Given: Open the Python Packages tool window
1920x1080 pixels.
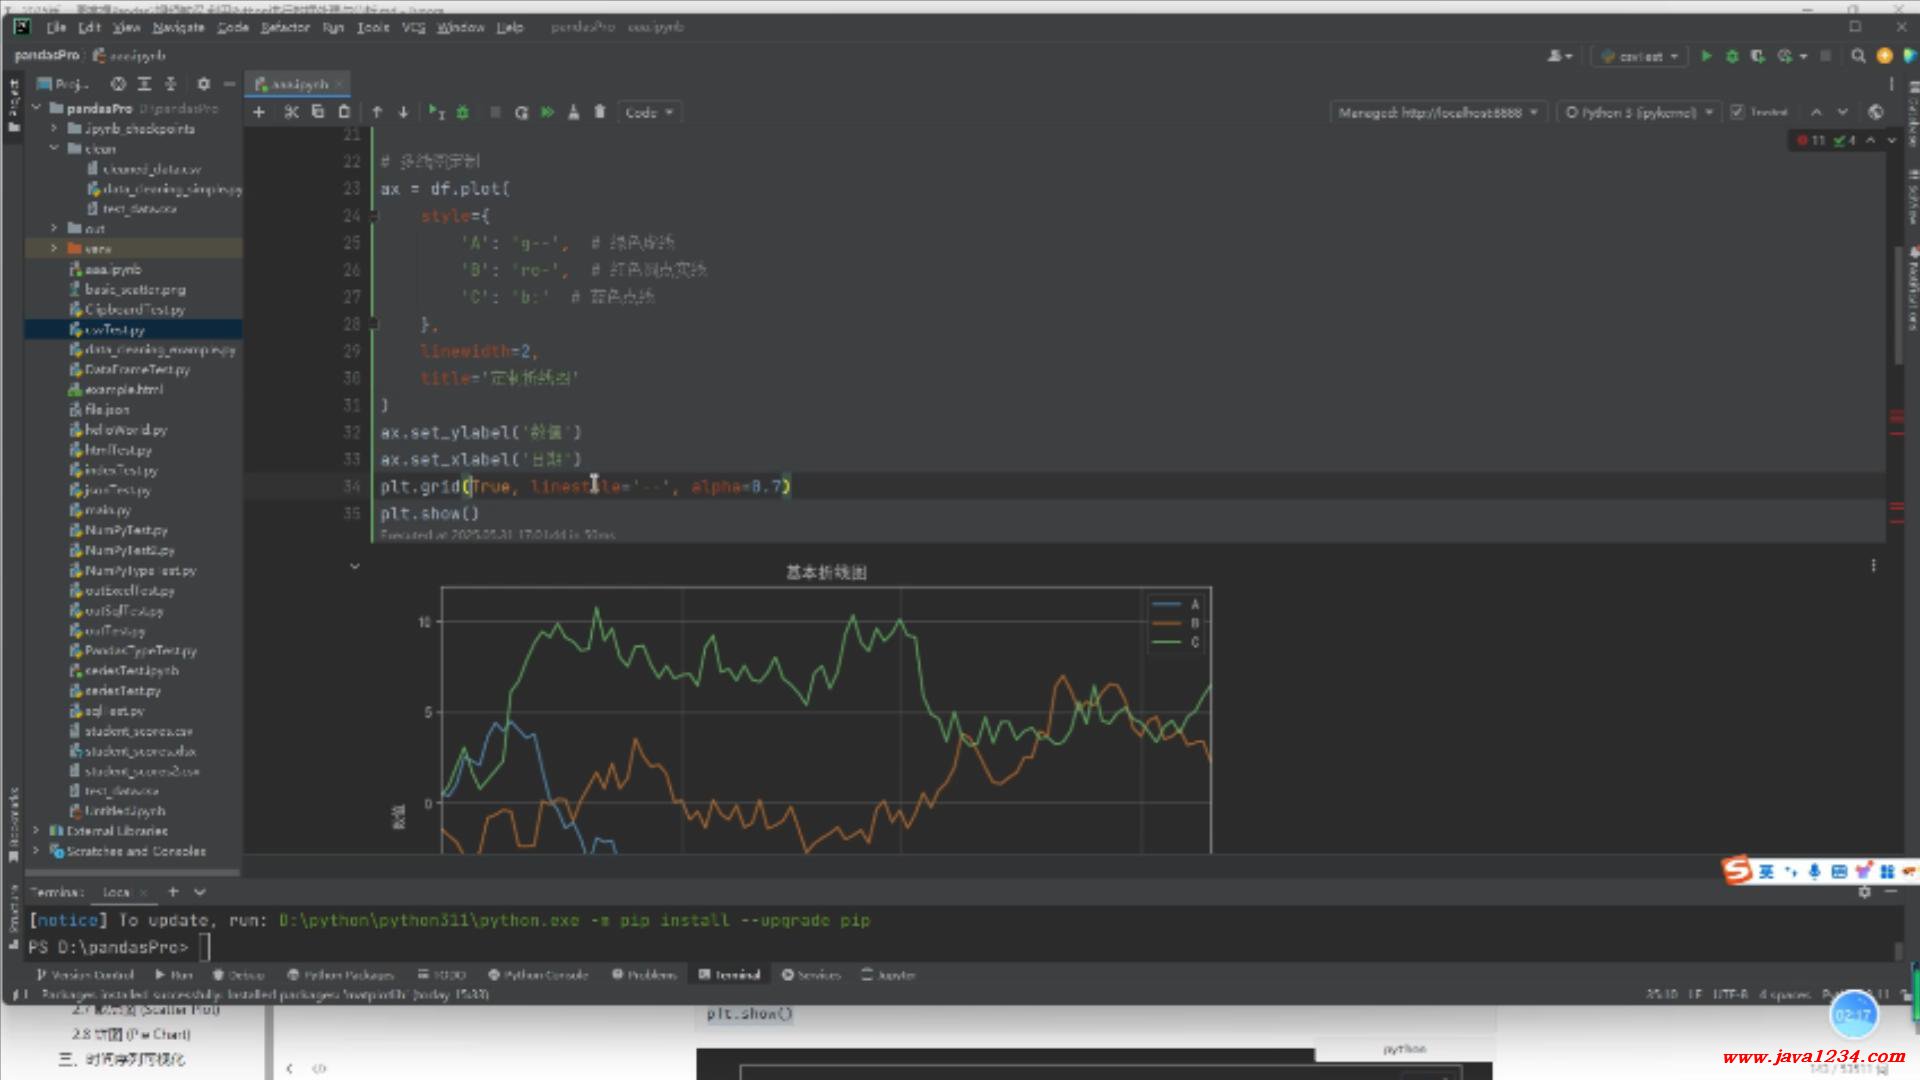Looking at the screenshot, I should tap(340, 974).
